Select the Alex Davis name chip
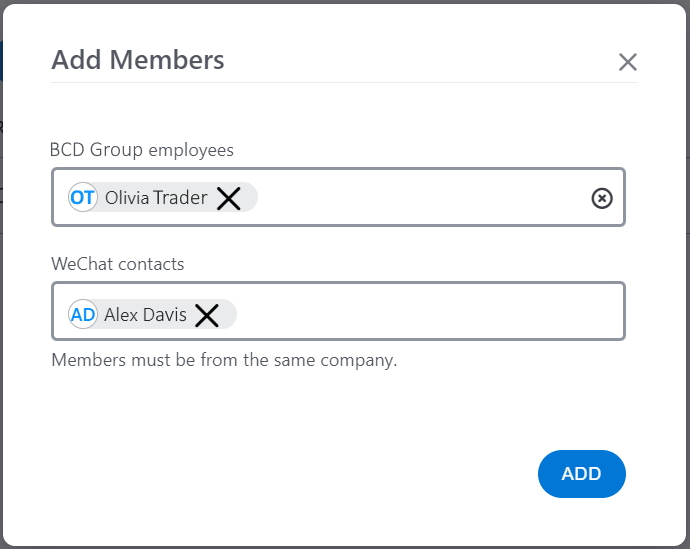This screenshot has height=549, width=690. (x=152, y=315)
